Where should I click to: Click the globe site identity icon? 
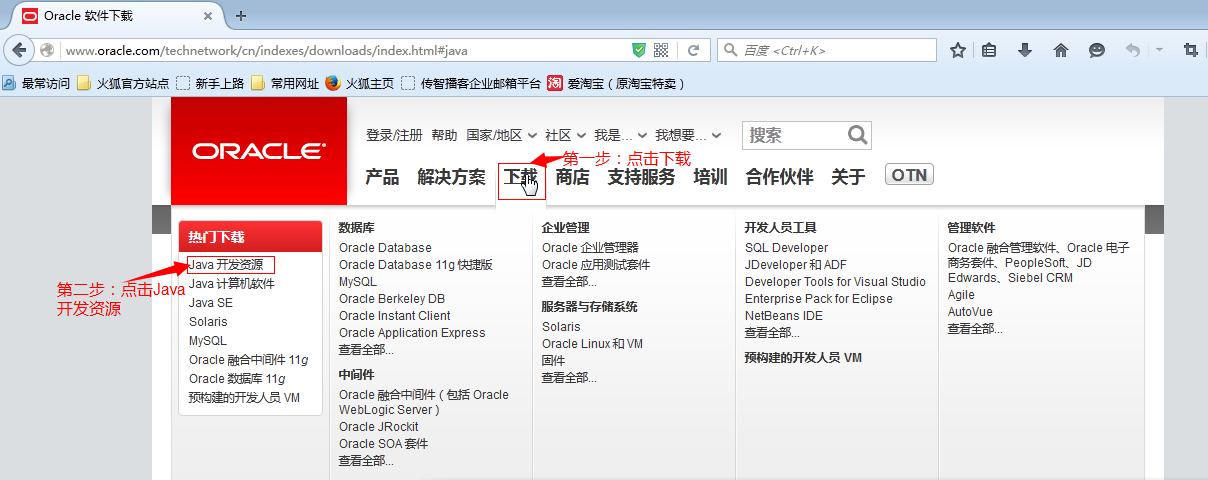coord(47,50)
